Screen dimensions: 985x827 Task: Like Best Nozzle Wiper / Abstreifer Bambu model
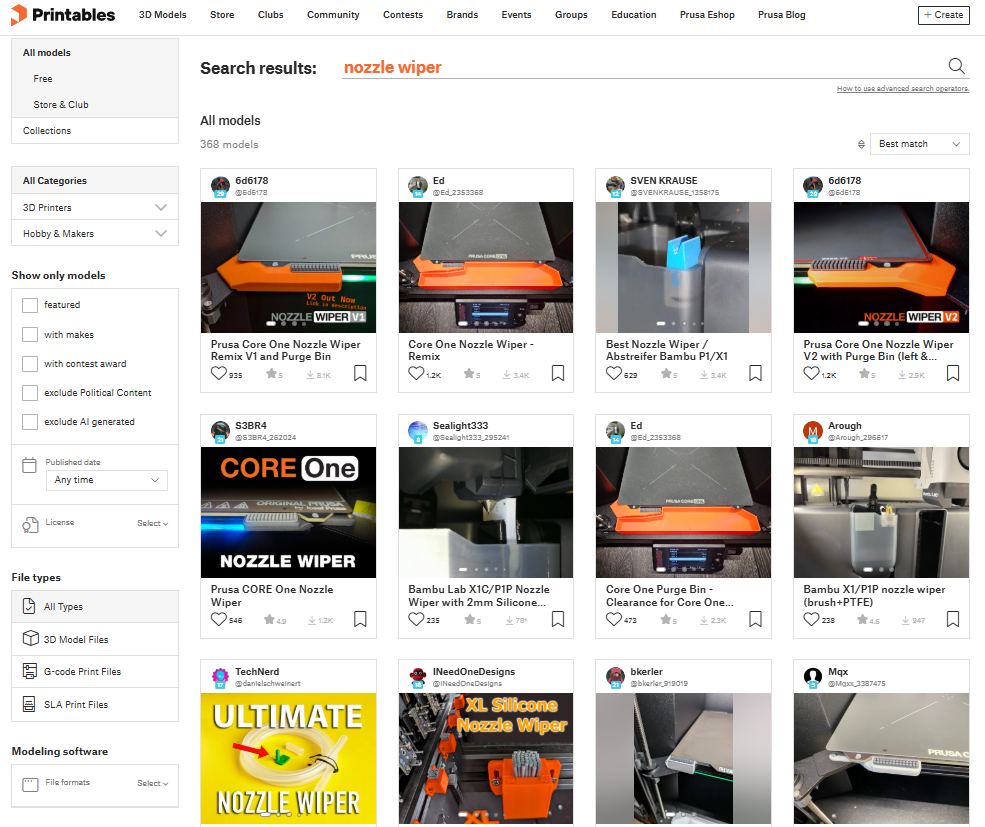tap(614, 373)
